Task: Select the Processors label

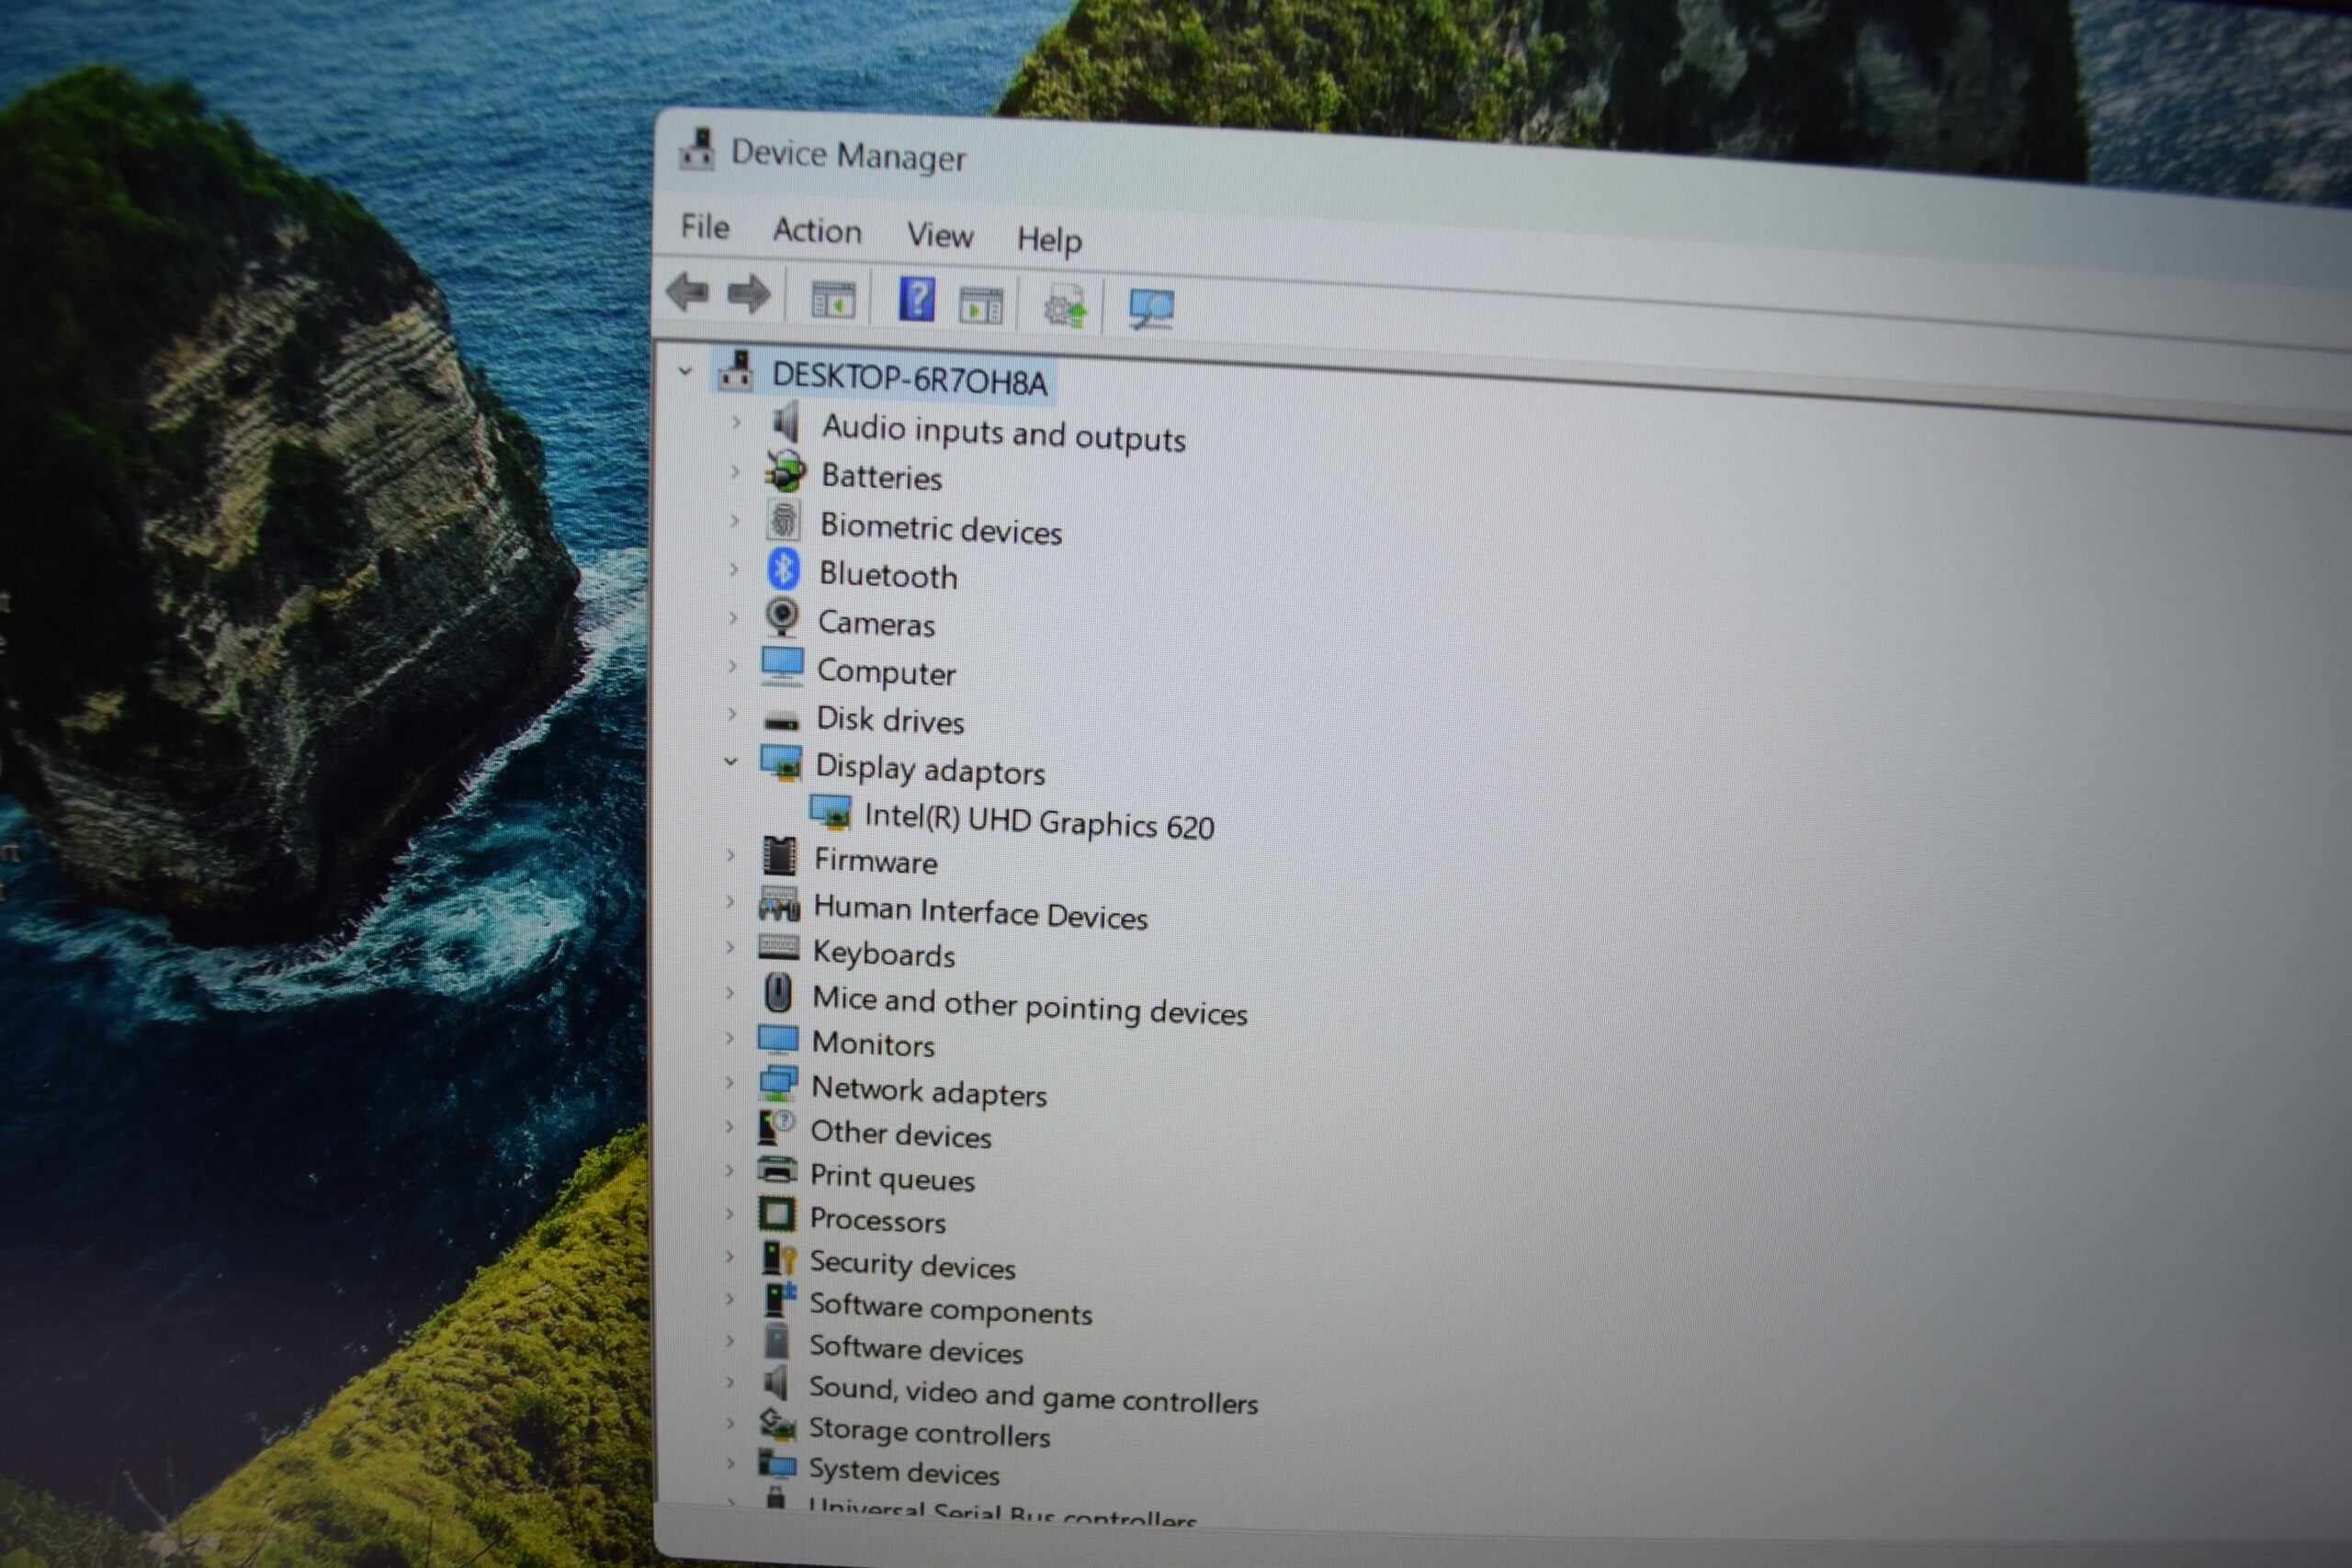Action: 877,1220
